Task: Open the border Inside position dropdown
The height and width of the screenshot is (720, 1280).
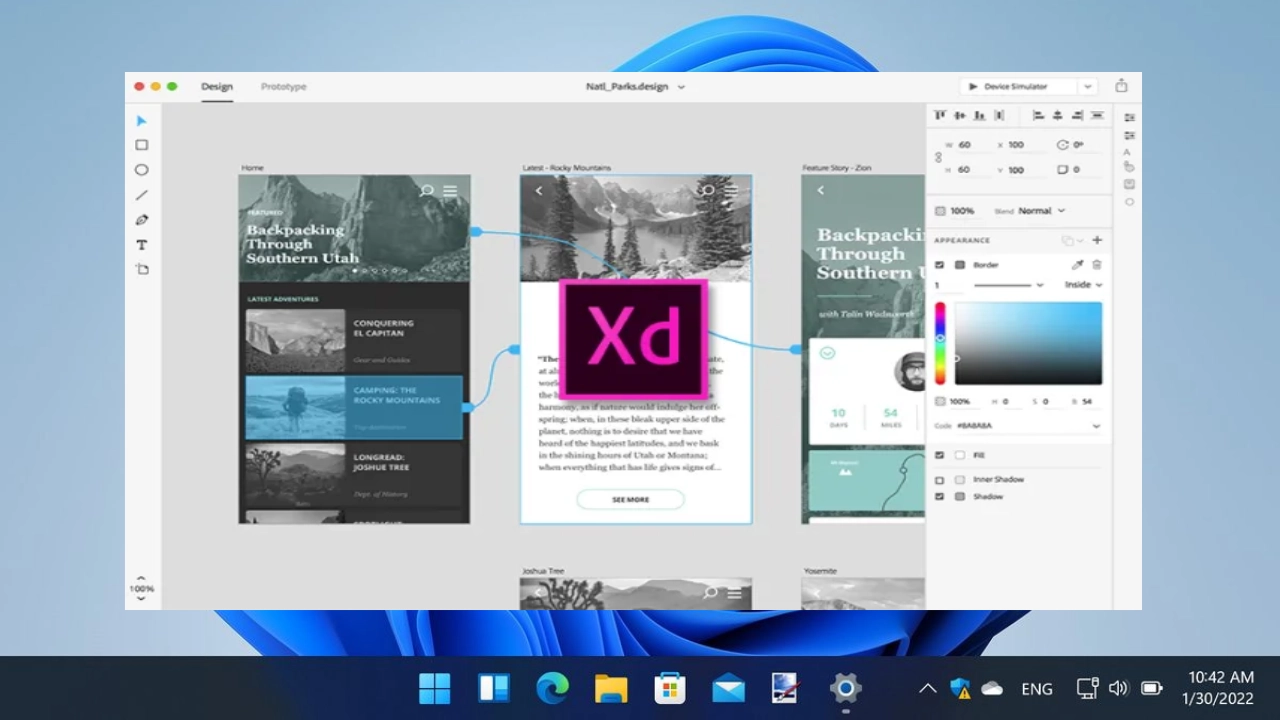Action: [x=1083, y=285]
